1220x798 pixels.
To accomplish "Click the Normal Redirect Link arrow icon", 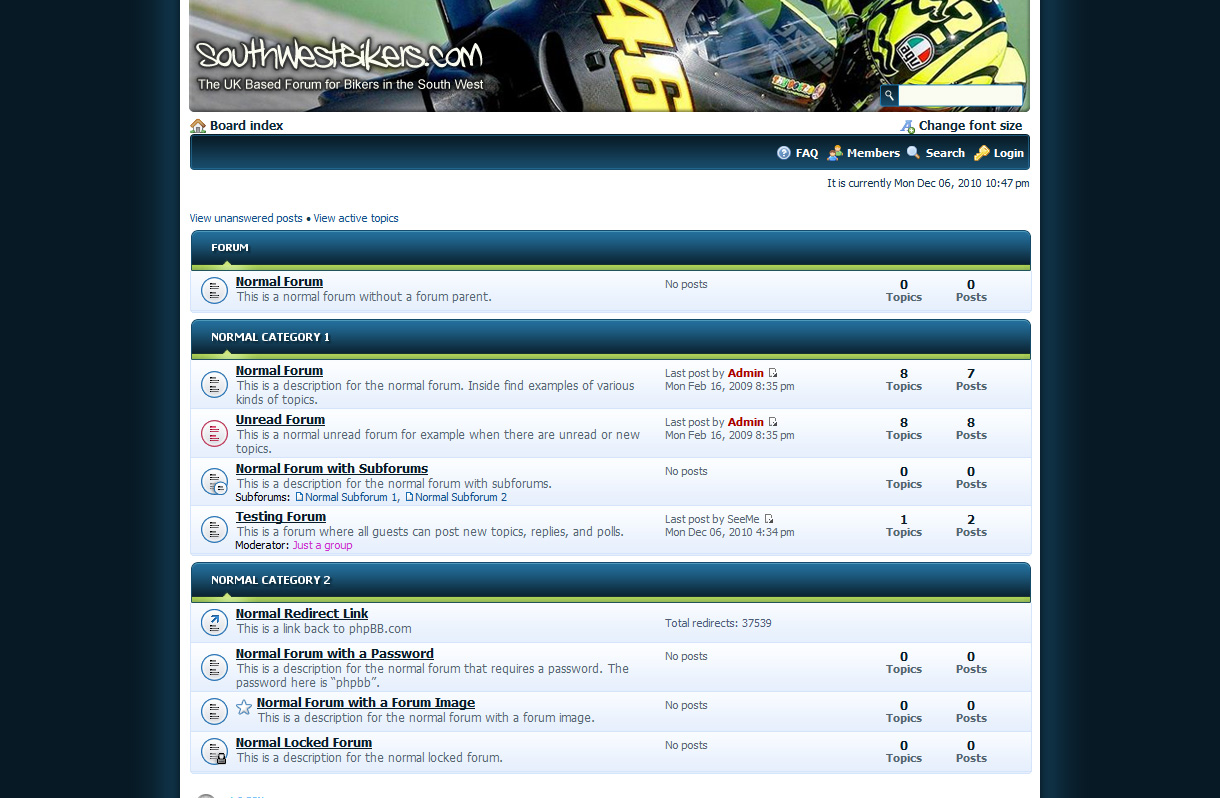I will click(x=214, y=622).
